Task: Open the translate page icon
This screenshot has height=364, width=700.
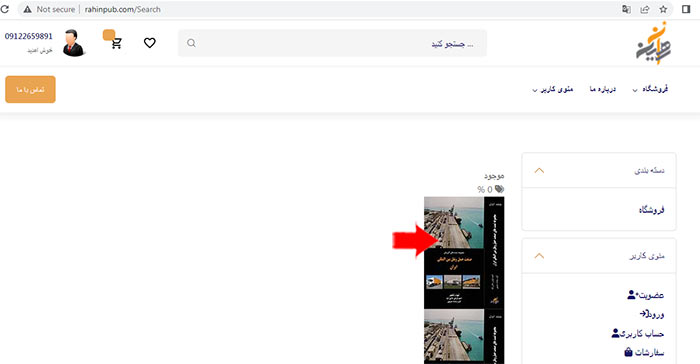Action: [x=626, y=9]
